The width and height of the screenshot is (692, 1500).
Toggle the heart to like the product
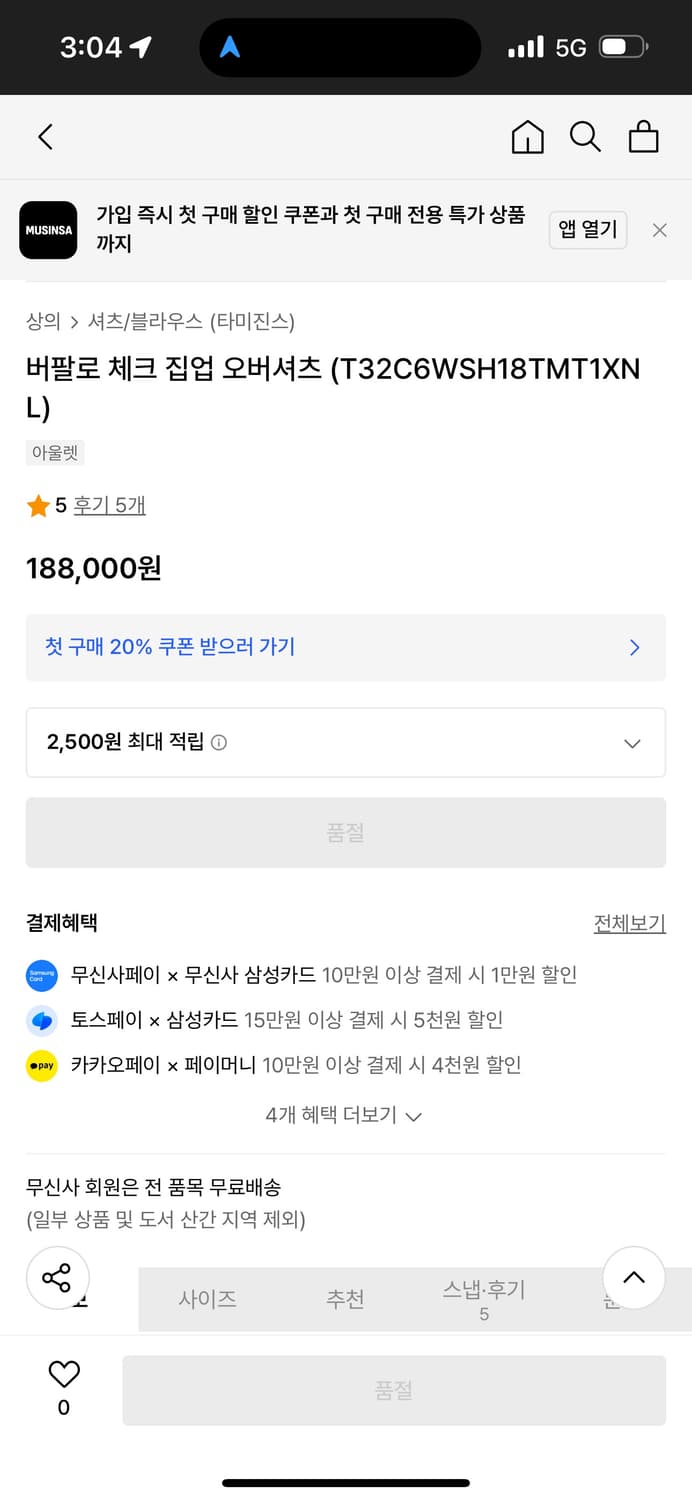point(62,1375)
